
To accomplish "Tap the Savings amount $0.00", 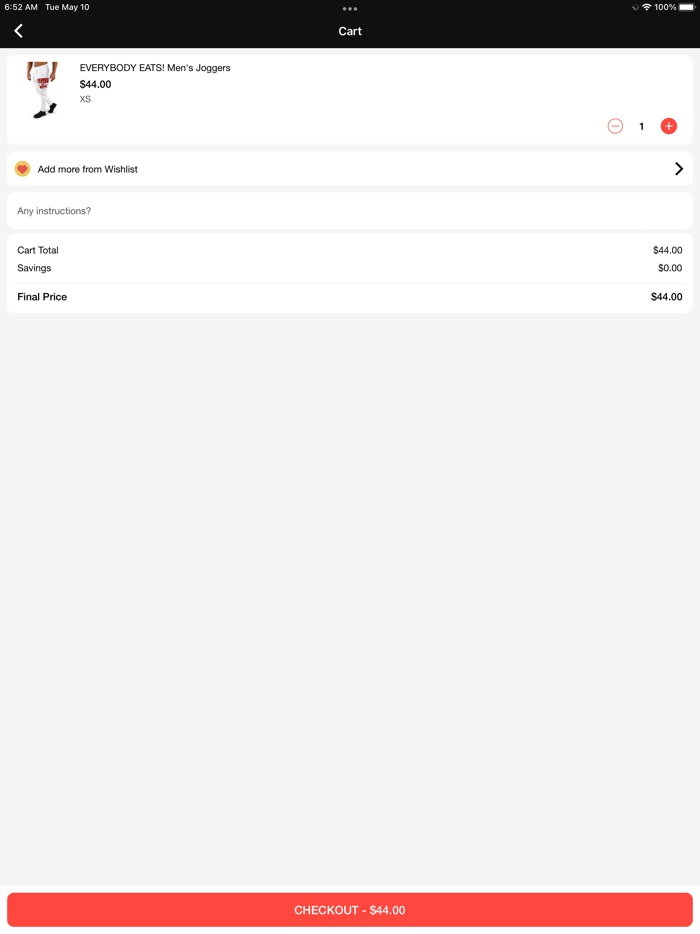I will 669,268.
